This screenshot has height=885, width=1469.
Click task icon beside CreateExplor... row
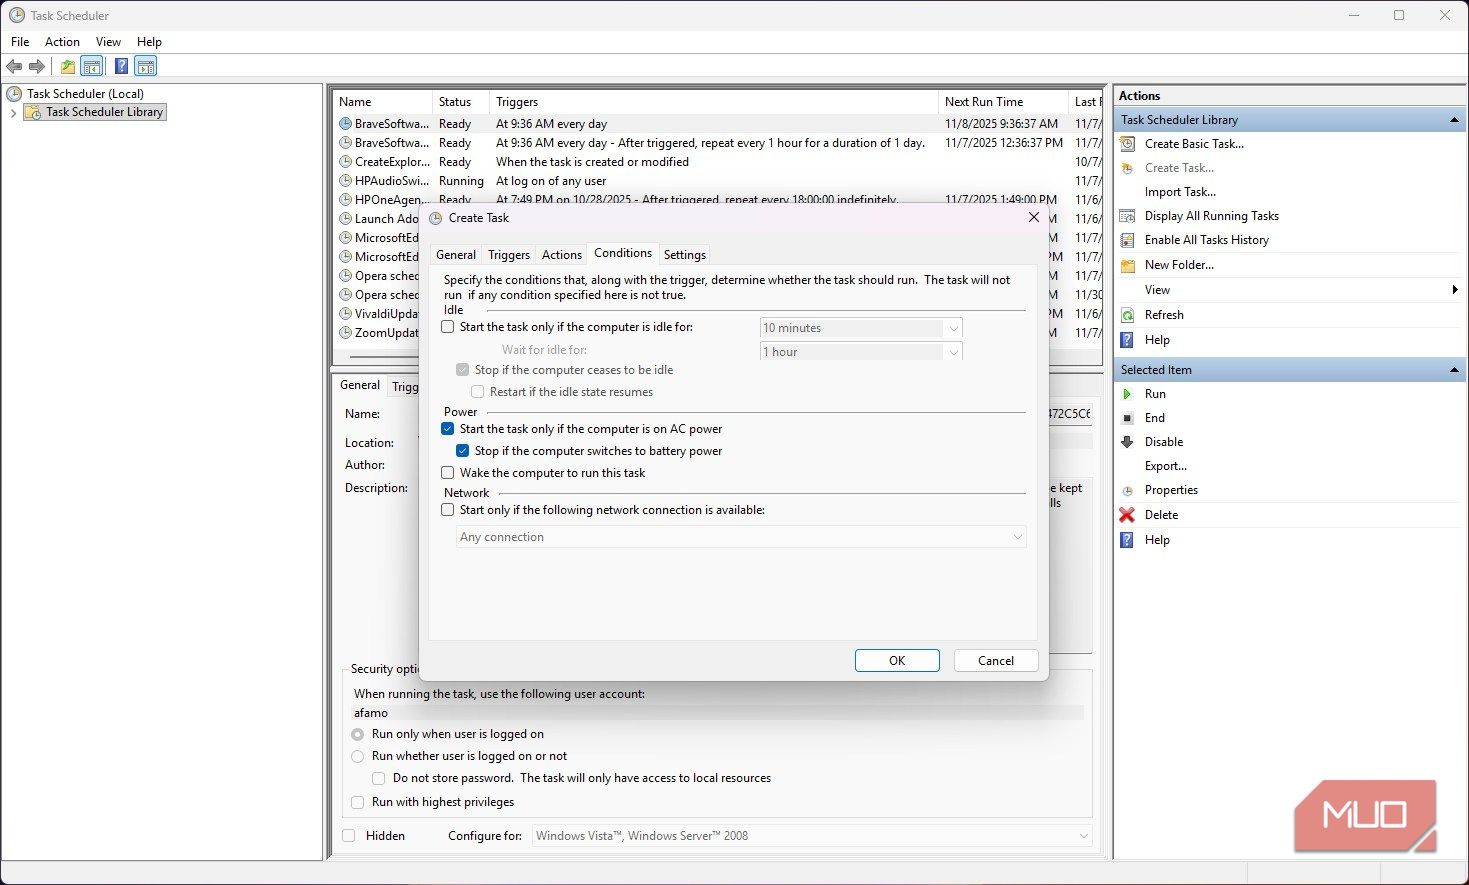pyautogui.click(x=345, y=162)
